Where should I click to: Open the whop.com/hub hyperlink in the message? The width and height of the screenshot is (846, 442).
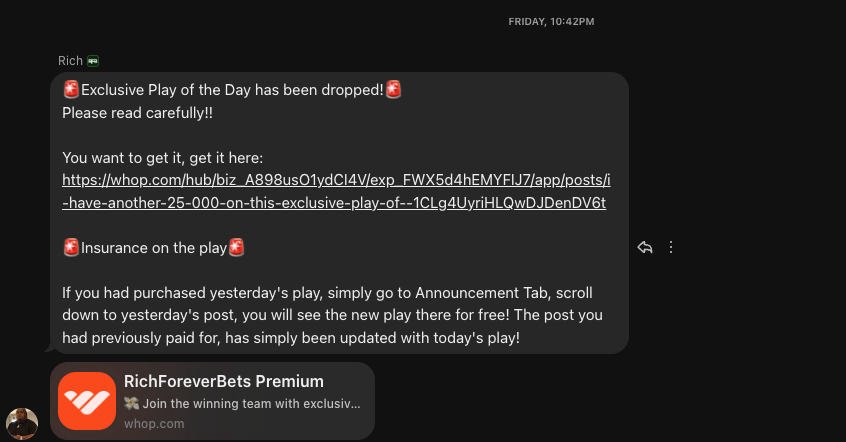click(334, 191)
